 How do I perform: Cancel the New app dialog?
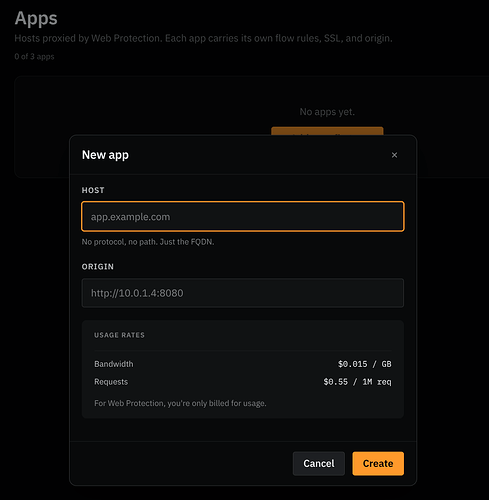pyautogui.click(x=319, y=463)
